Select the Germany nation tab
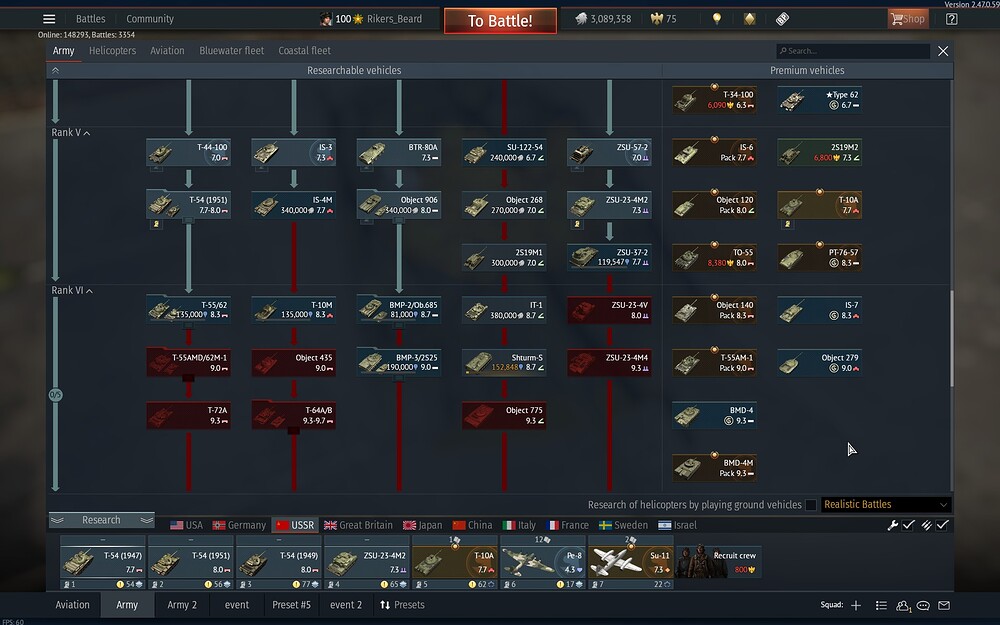Screen dimensions: 1000x625 [239, 525]
